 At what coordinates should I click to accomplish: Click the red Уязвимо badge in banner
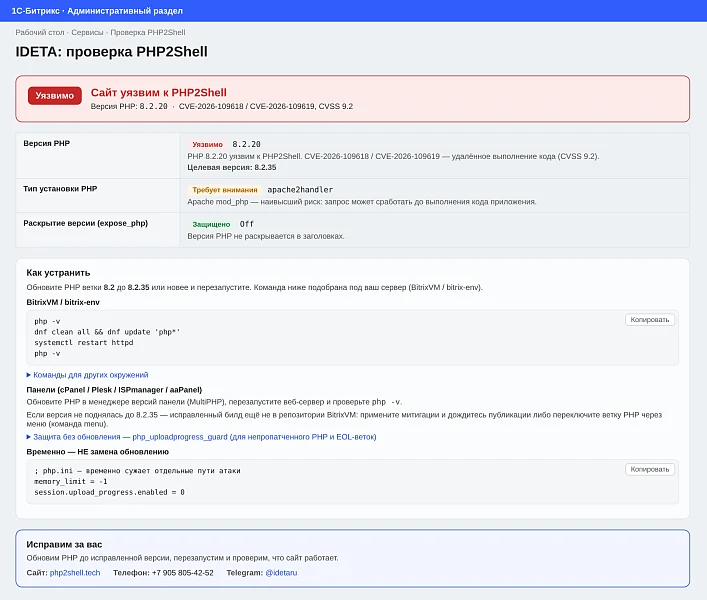[55, 96]
